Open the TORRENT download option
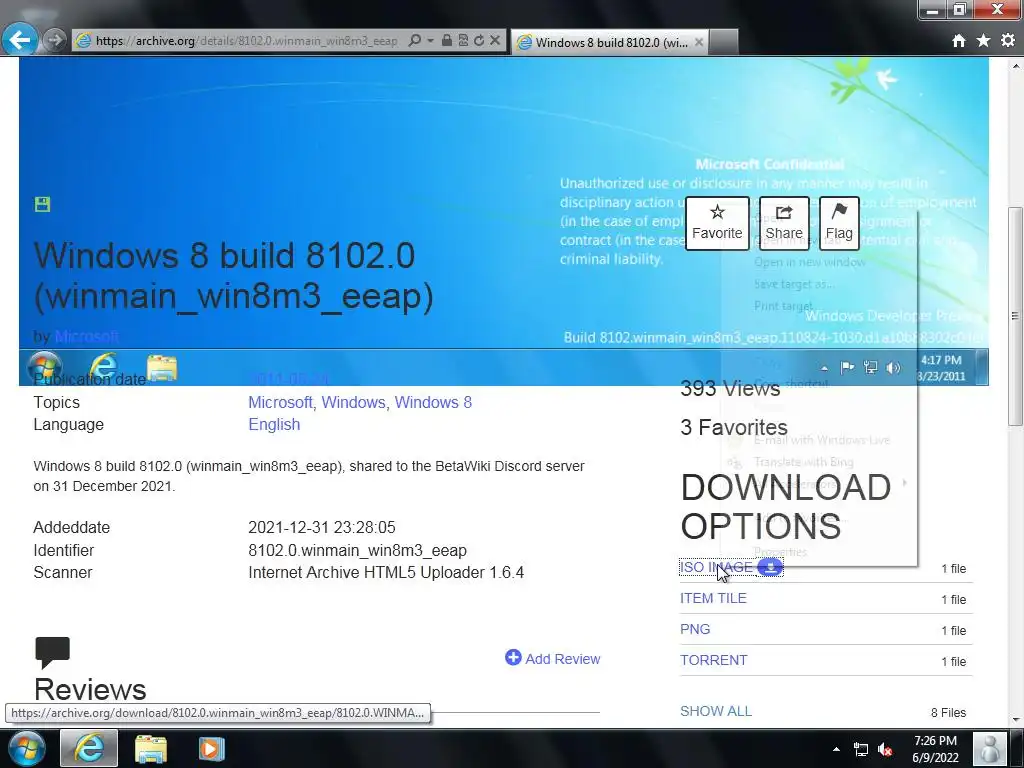The image size is (1024, 768). pyautogui.click(x=713, y=660)
